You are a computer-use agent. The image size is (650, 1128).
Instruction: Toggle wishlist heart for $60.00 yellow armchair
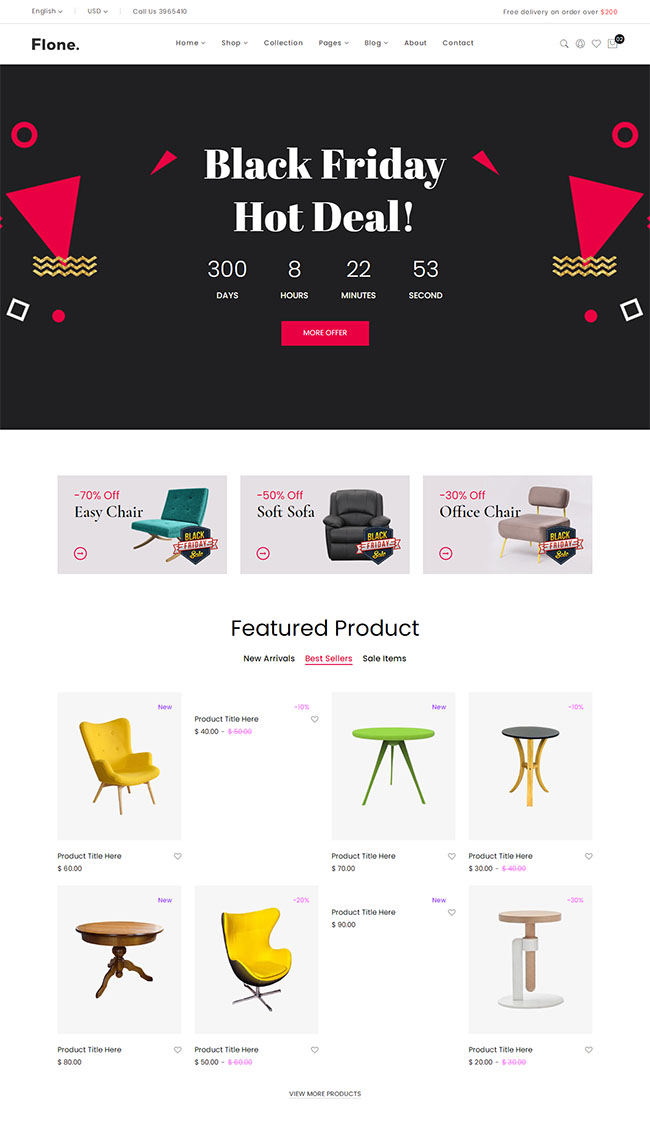tap(178, 856)
